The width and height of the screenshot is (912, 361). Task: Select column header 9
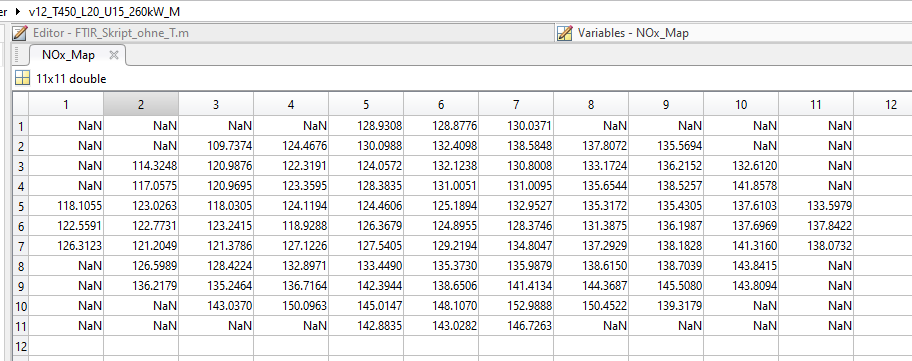[666, 105]
